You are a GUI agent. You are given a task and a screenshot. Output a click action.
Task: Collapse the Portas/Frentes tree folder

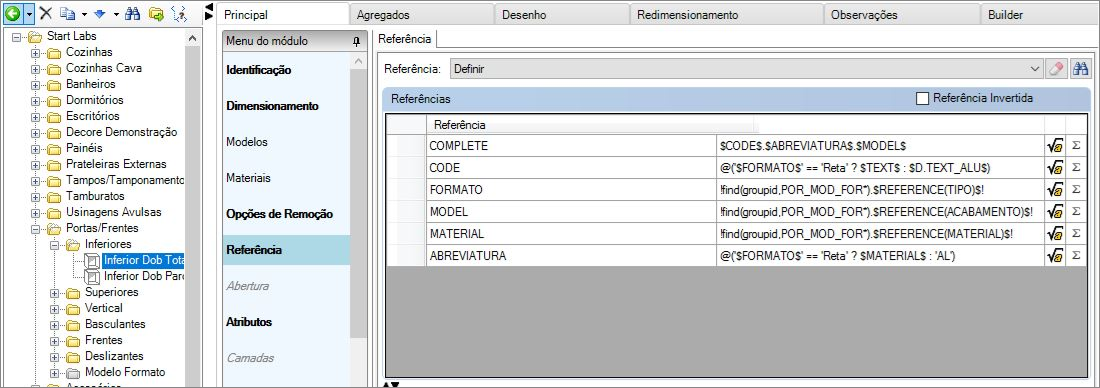tap(35, 228)
